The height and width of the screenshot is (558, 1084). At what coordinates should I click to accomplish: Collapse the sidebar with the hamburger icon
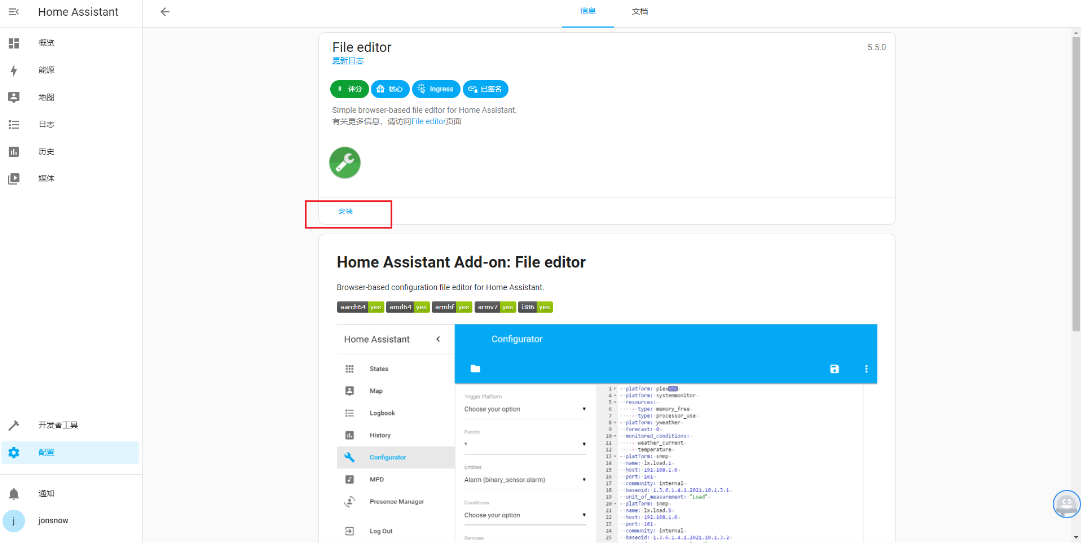click(14, 12)
